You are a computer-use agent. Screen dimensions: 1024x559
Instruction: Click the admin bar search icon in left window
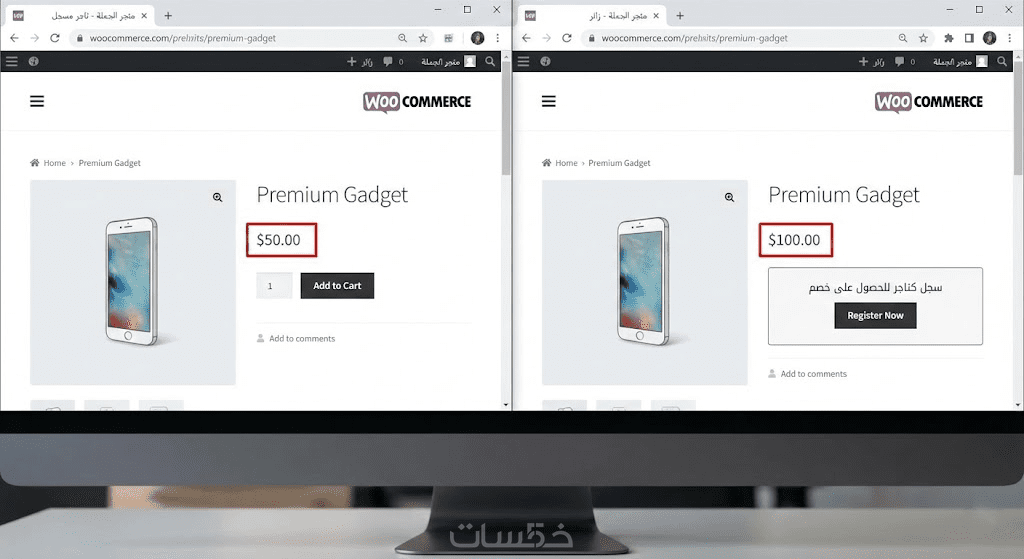[x=490, y=61]
